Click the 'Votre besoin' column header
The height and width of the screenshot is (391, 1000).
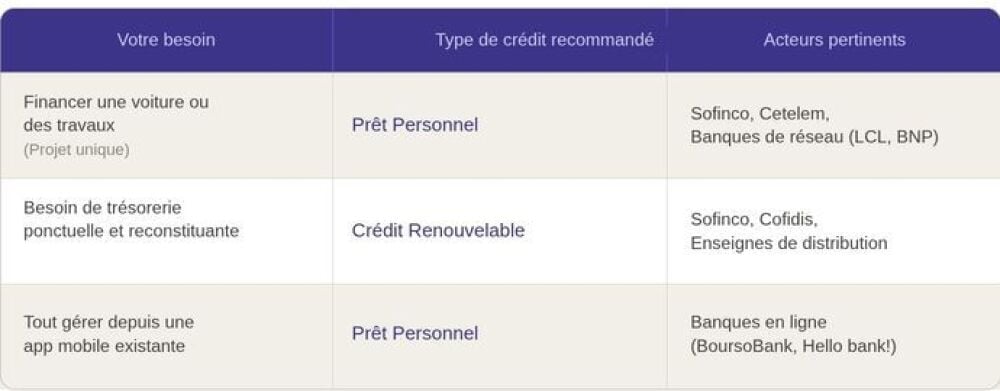tap(166, 40)
